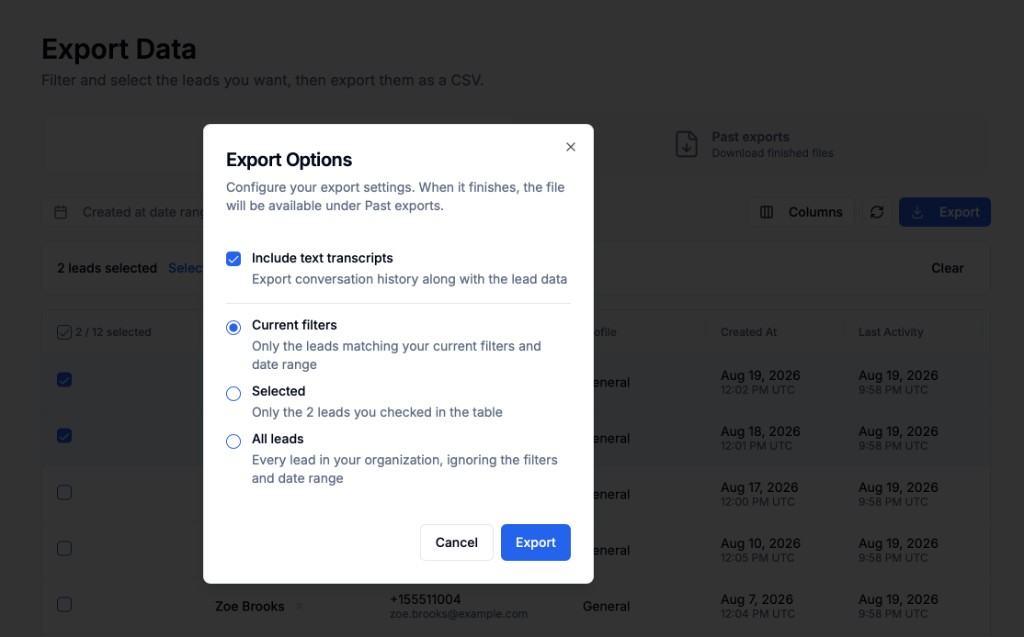Click the calendar icon in date range filter
The height and width of the screenshot is (637, 1024).
61,212
